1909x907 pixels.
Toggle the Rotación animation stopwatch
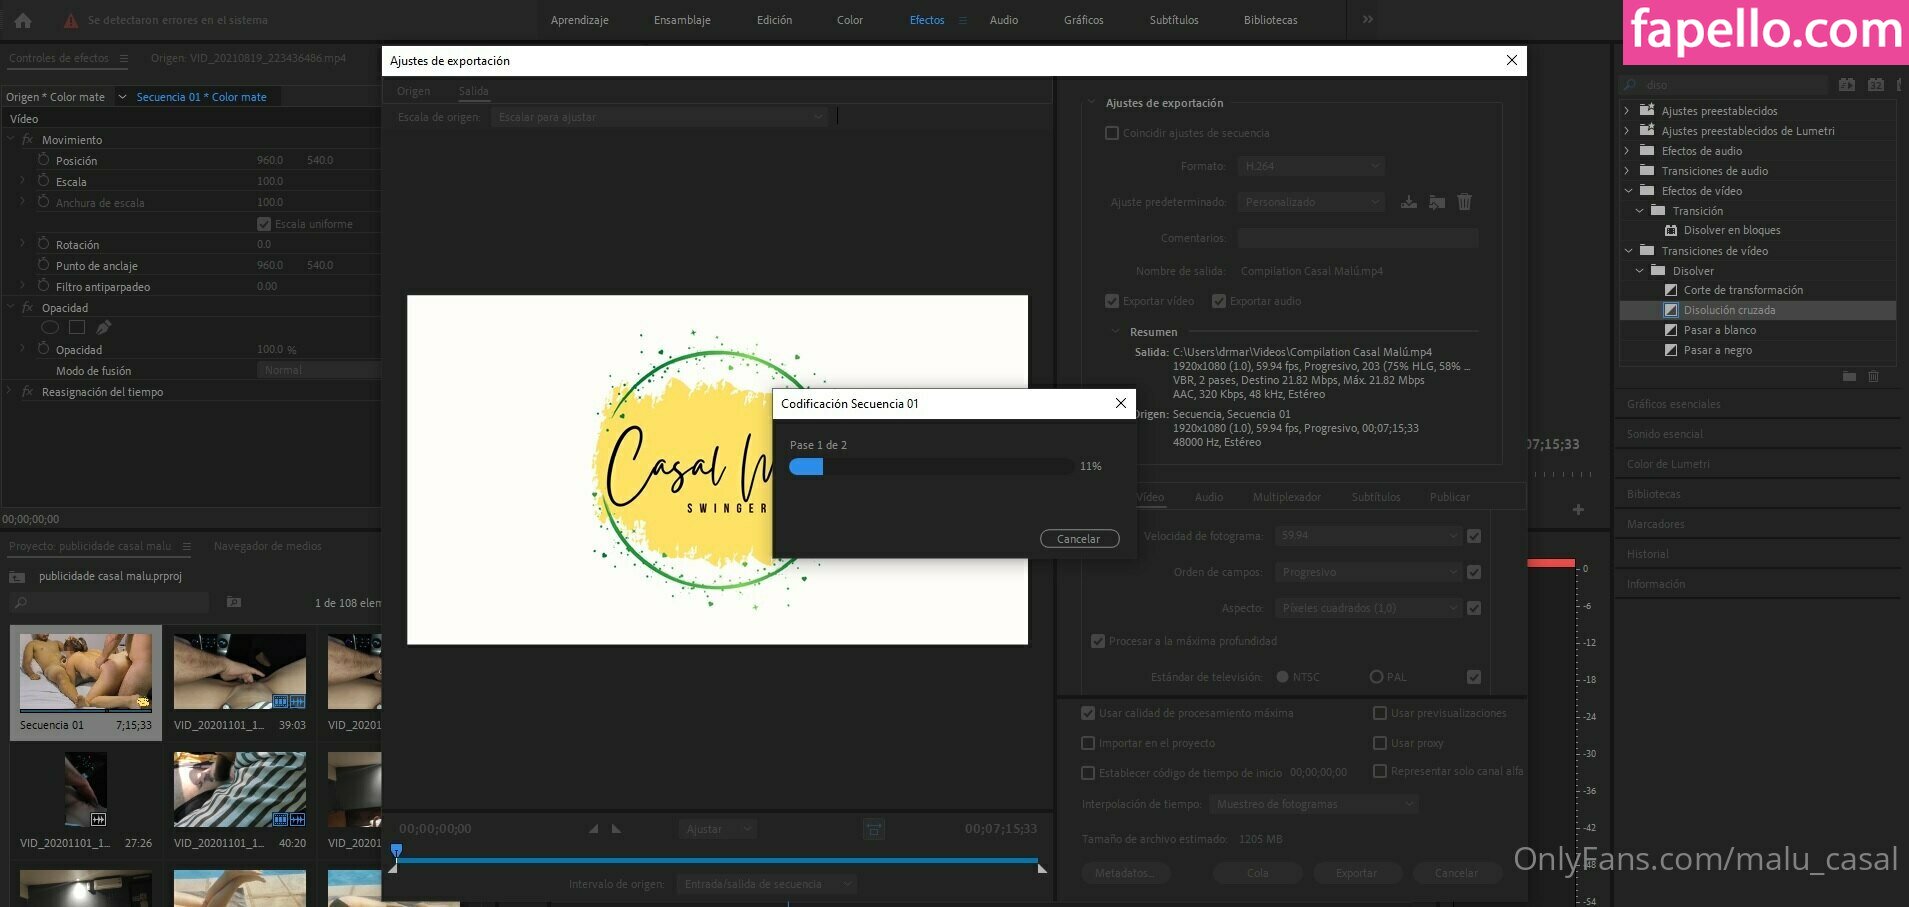coord(44,244)
